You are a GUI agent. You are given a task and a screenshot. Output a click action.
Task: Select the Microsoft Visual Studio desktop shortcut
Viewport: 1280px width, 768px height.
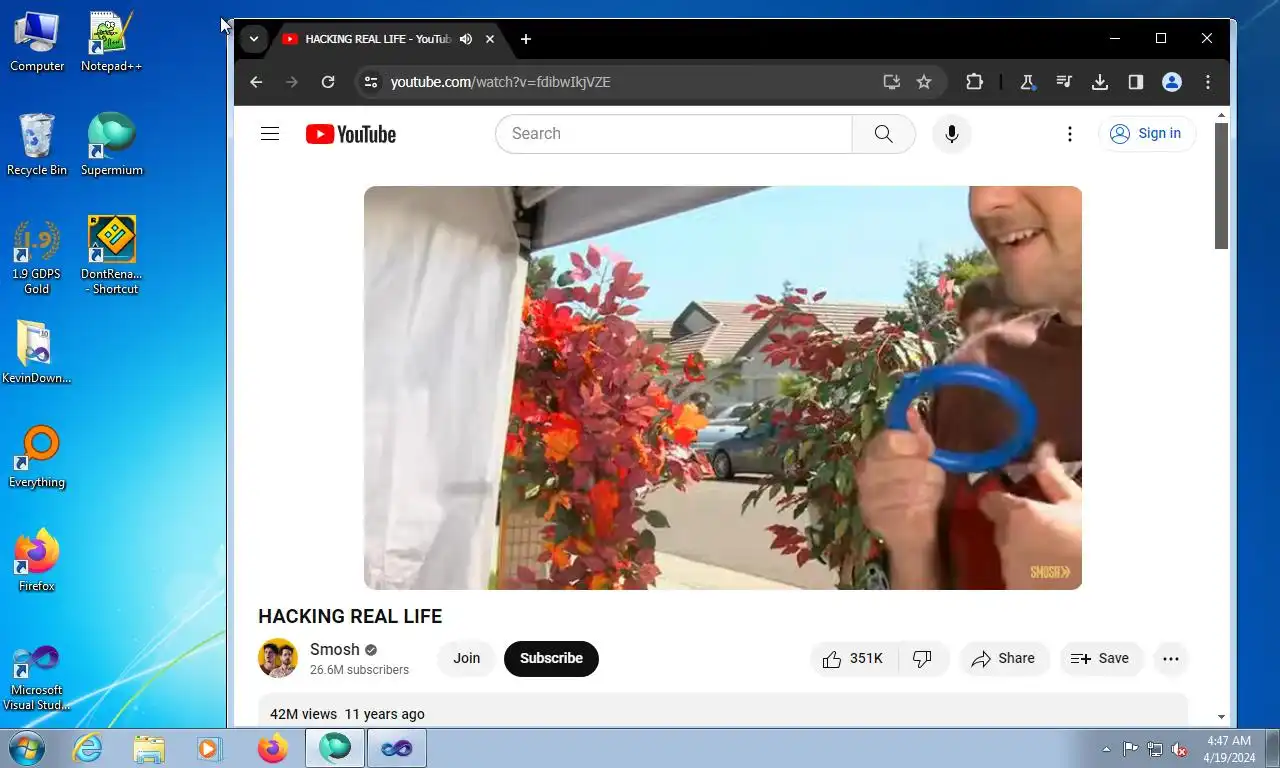[x=37, y=678]
